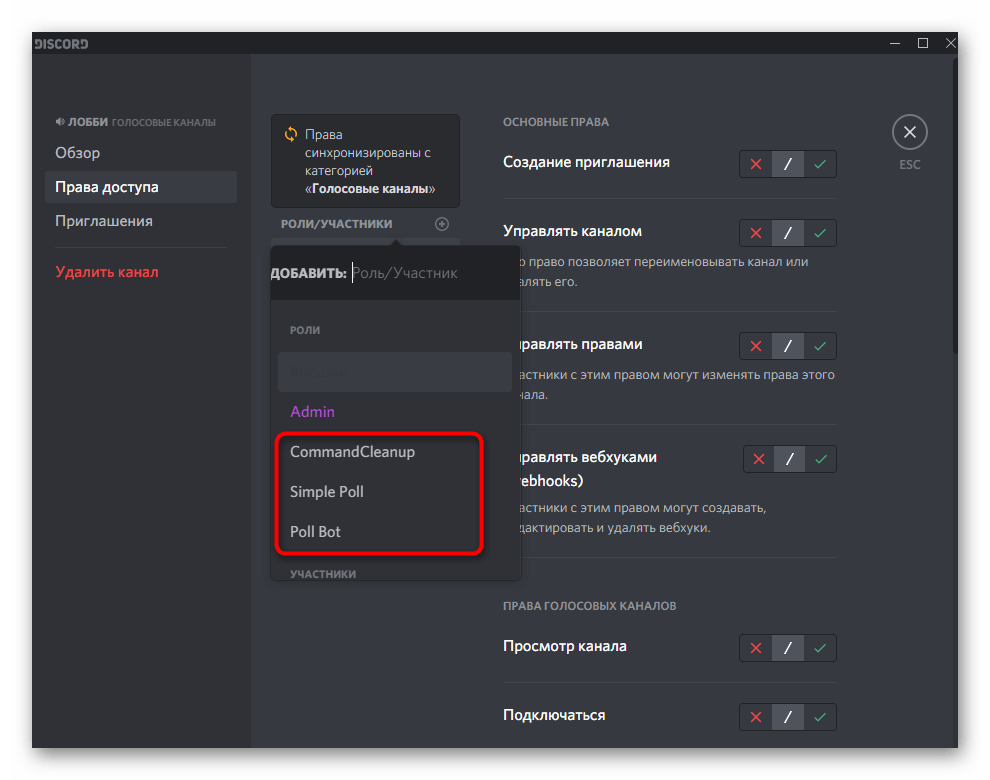990x780 pixels.
Task: Set Управлять каналом permission to neutral slash
Action: 787,233
